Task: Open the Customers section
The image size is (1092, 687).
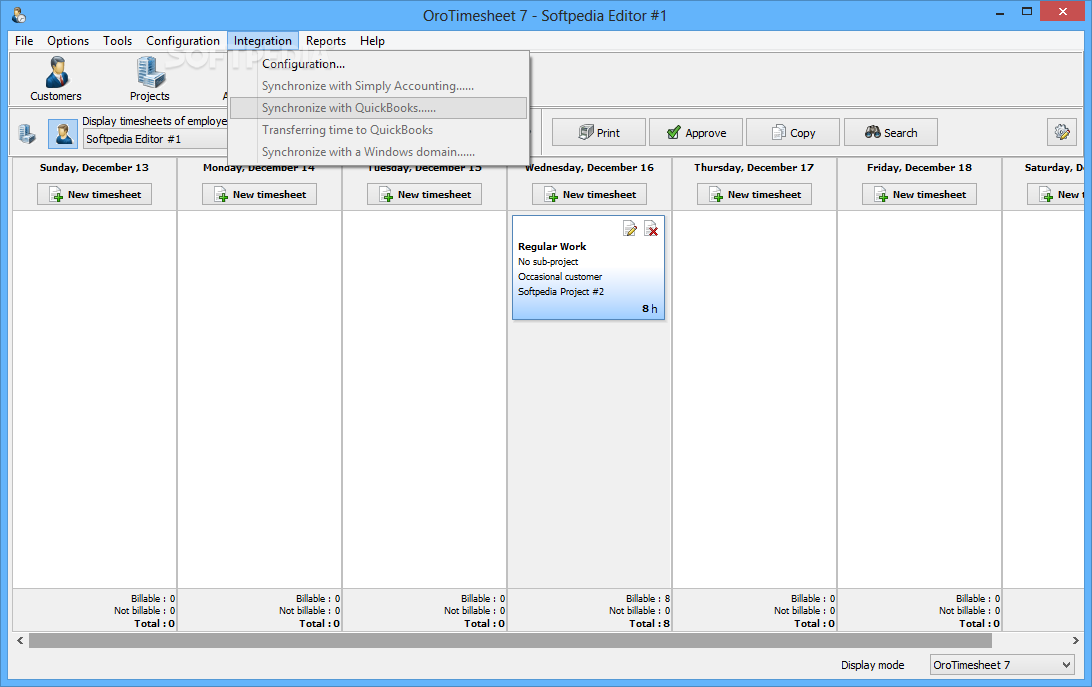Action: [x=56, y=79]
